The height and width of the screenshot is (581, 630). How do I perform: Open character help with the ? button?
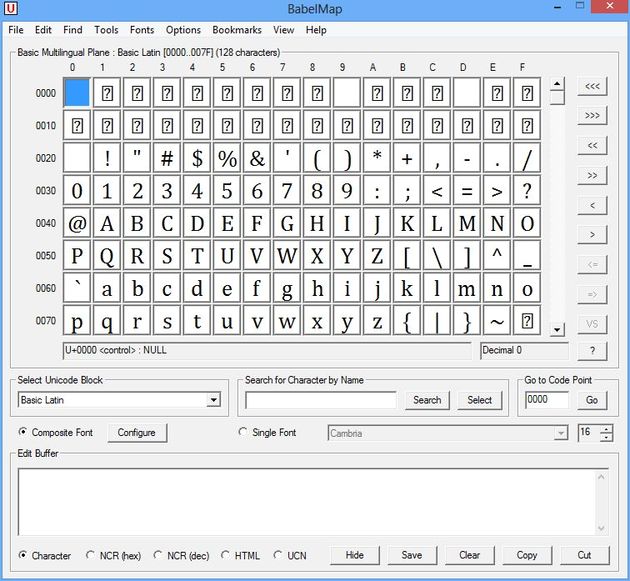592,351
